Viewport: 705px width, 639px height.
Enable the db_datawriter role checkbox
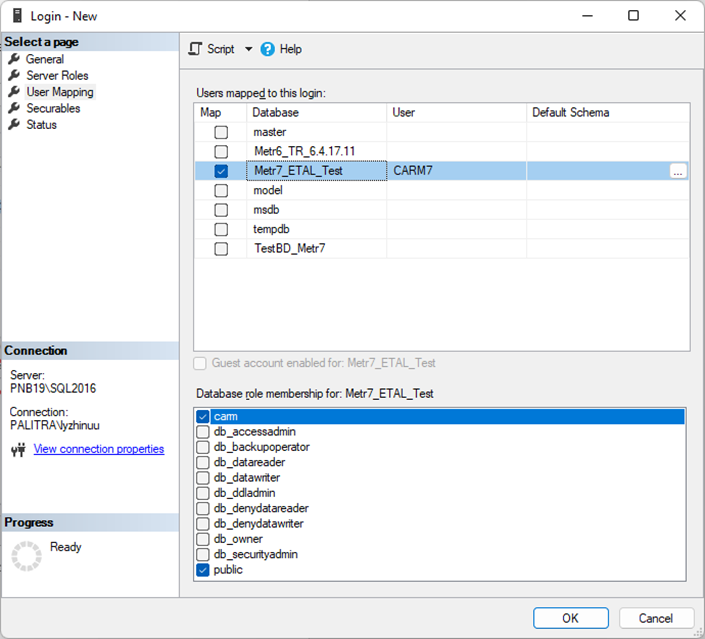point(203,478)
